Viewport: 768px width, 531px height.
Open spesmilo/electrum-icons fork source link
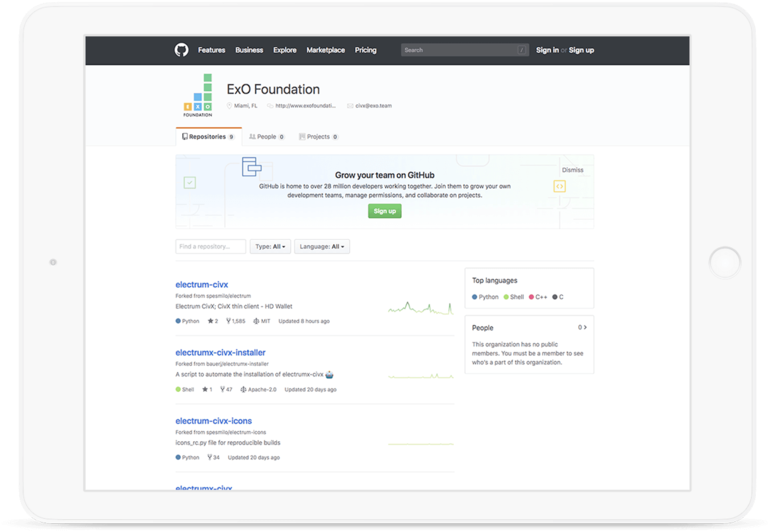click(x=236, y=432)
